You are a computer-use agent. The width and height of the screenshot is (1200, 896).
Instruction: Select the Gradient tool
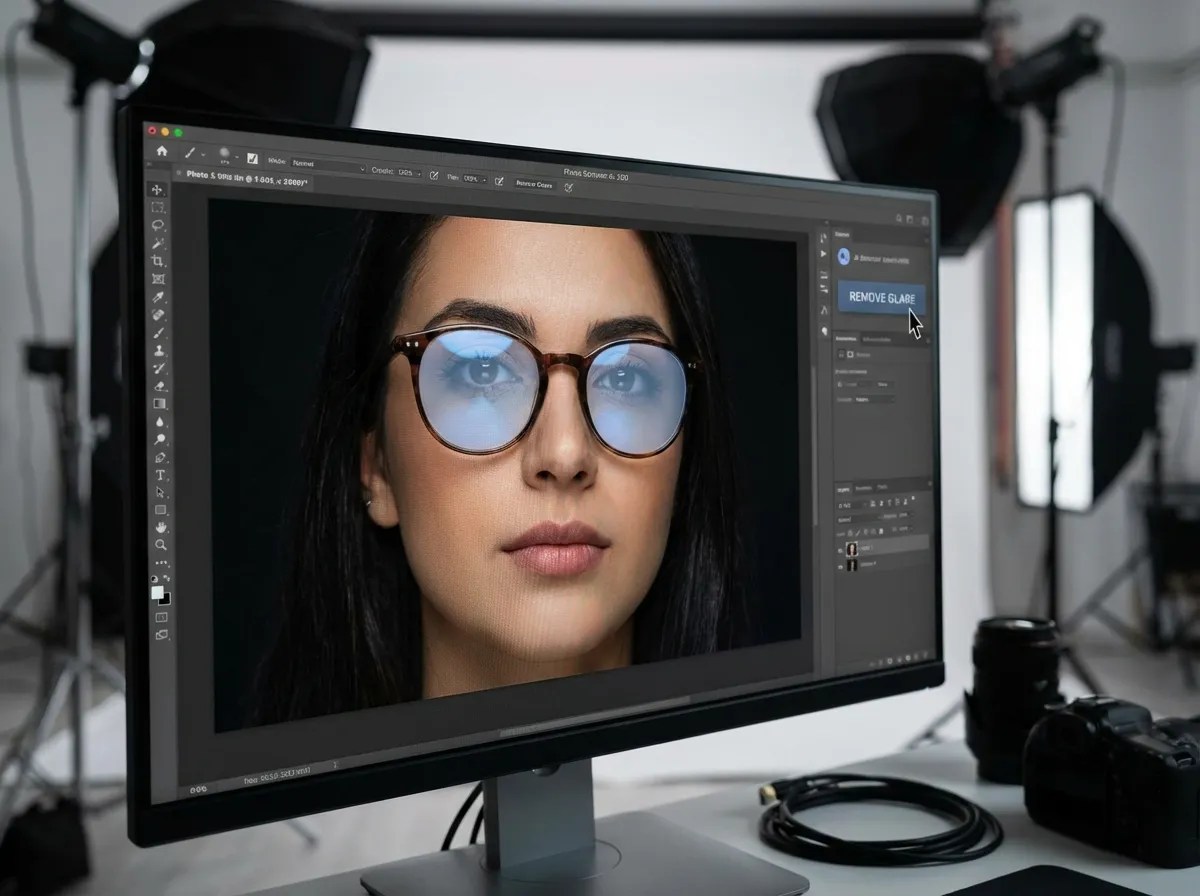pos(159,403)
